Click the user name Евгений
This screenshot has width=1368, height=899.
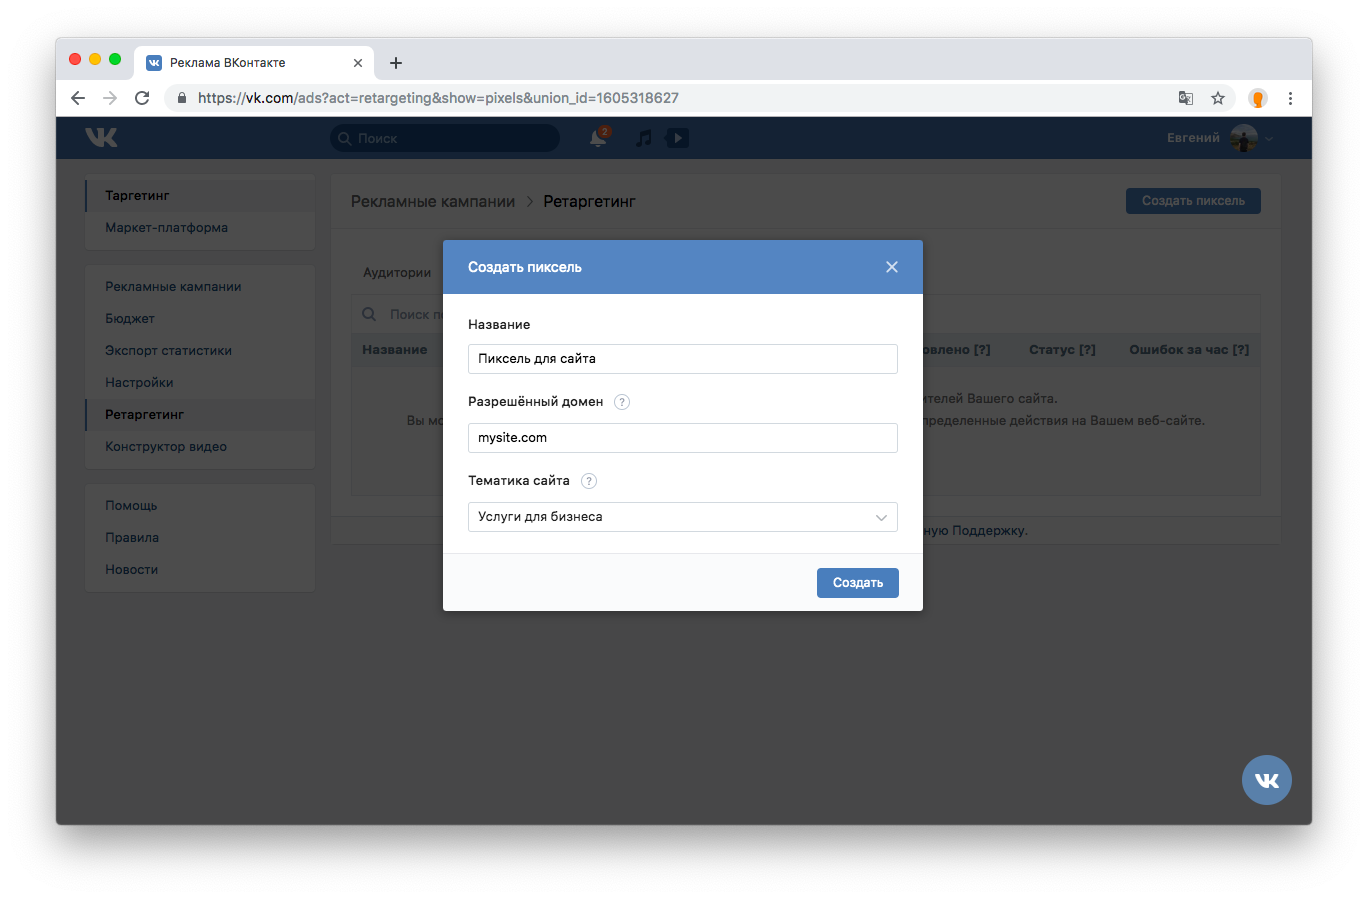pos(1193,138)
